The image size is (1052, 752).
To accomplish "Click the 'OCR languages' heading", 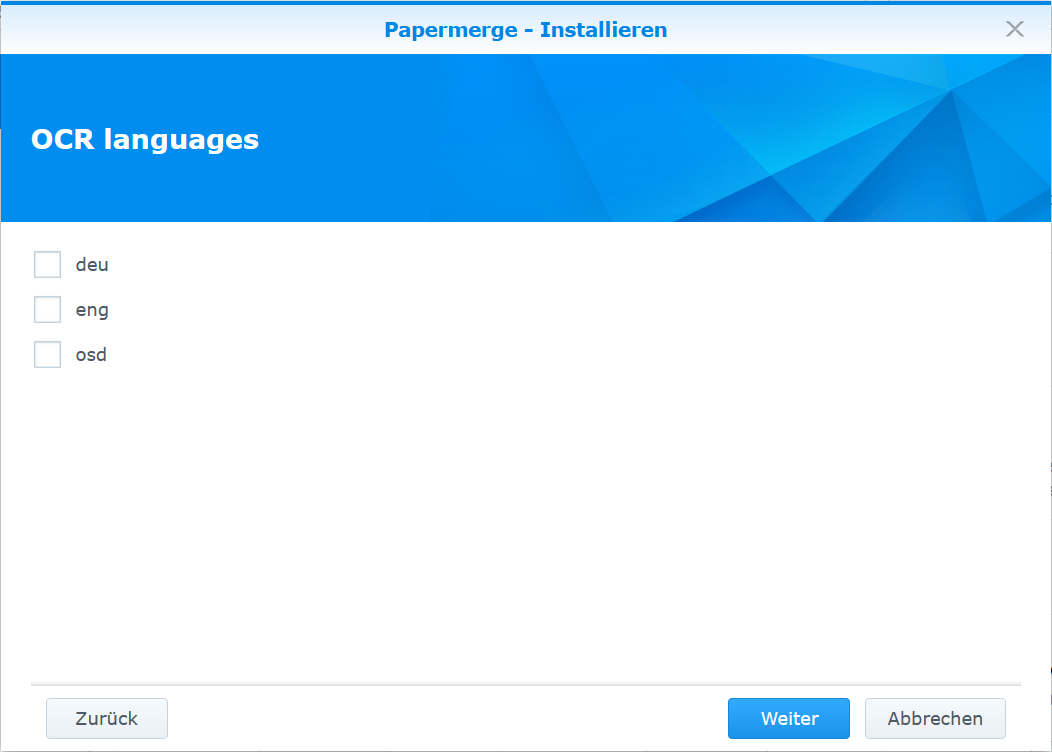I will 145,140.
